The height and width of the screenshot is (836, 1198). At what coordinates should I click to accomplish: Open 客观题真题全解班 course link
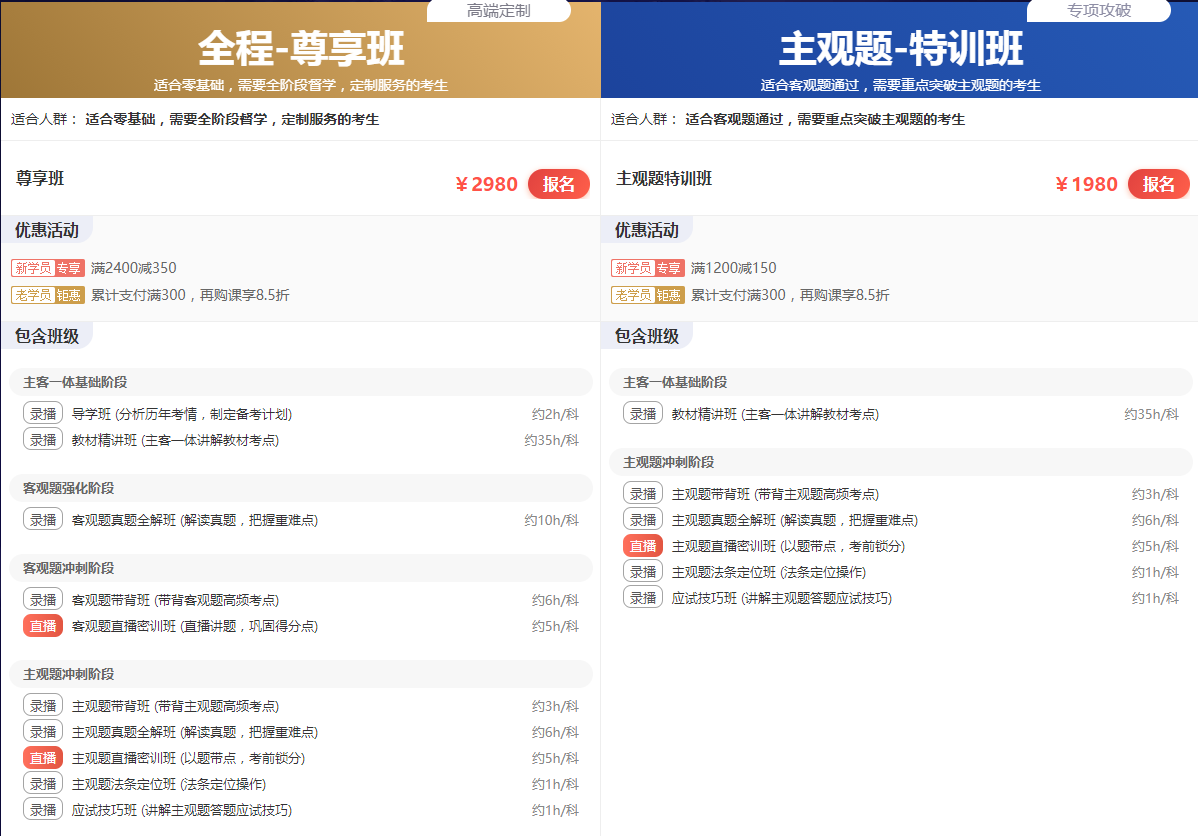click(195, 520)
